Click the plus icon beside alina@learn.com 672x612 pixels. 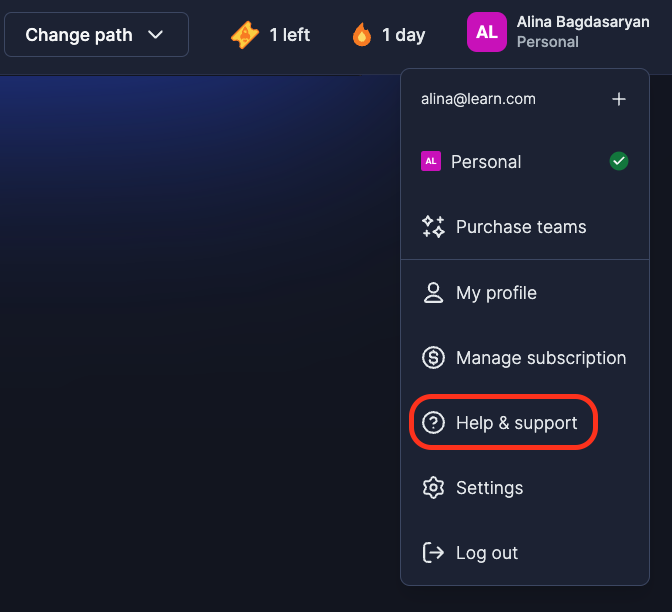point(619,99)
